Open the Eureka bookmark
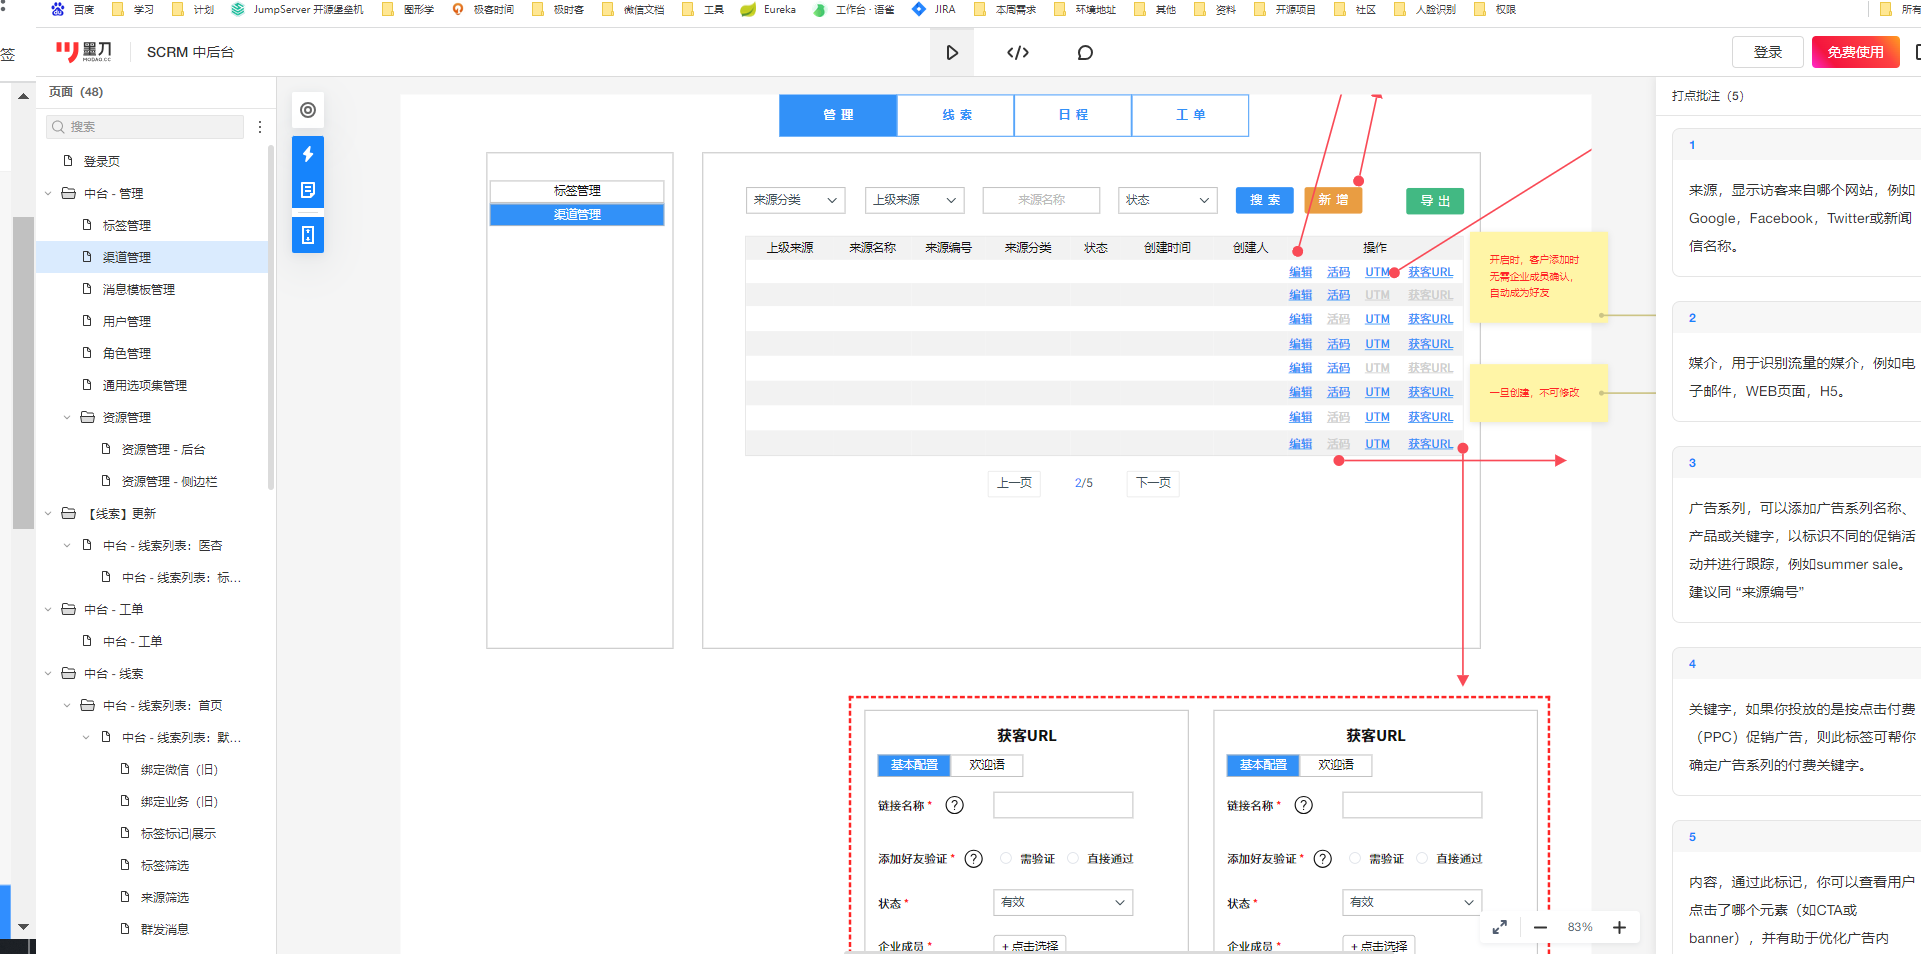The width and height of the screenshot is (1921, 954). coord(768,9)
